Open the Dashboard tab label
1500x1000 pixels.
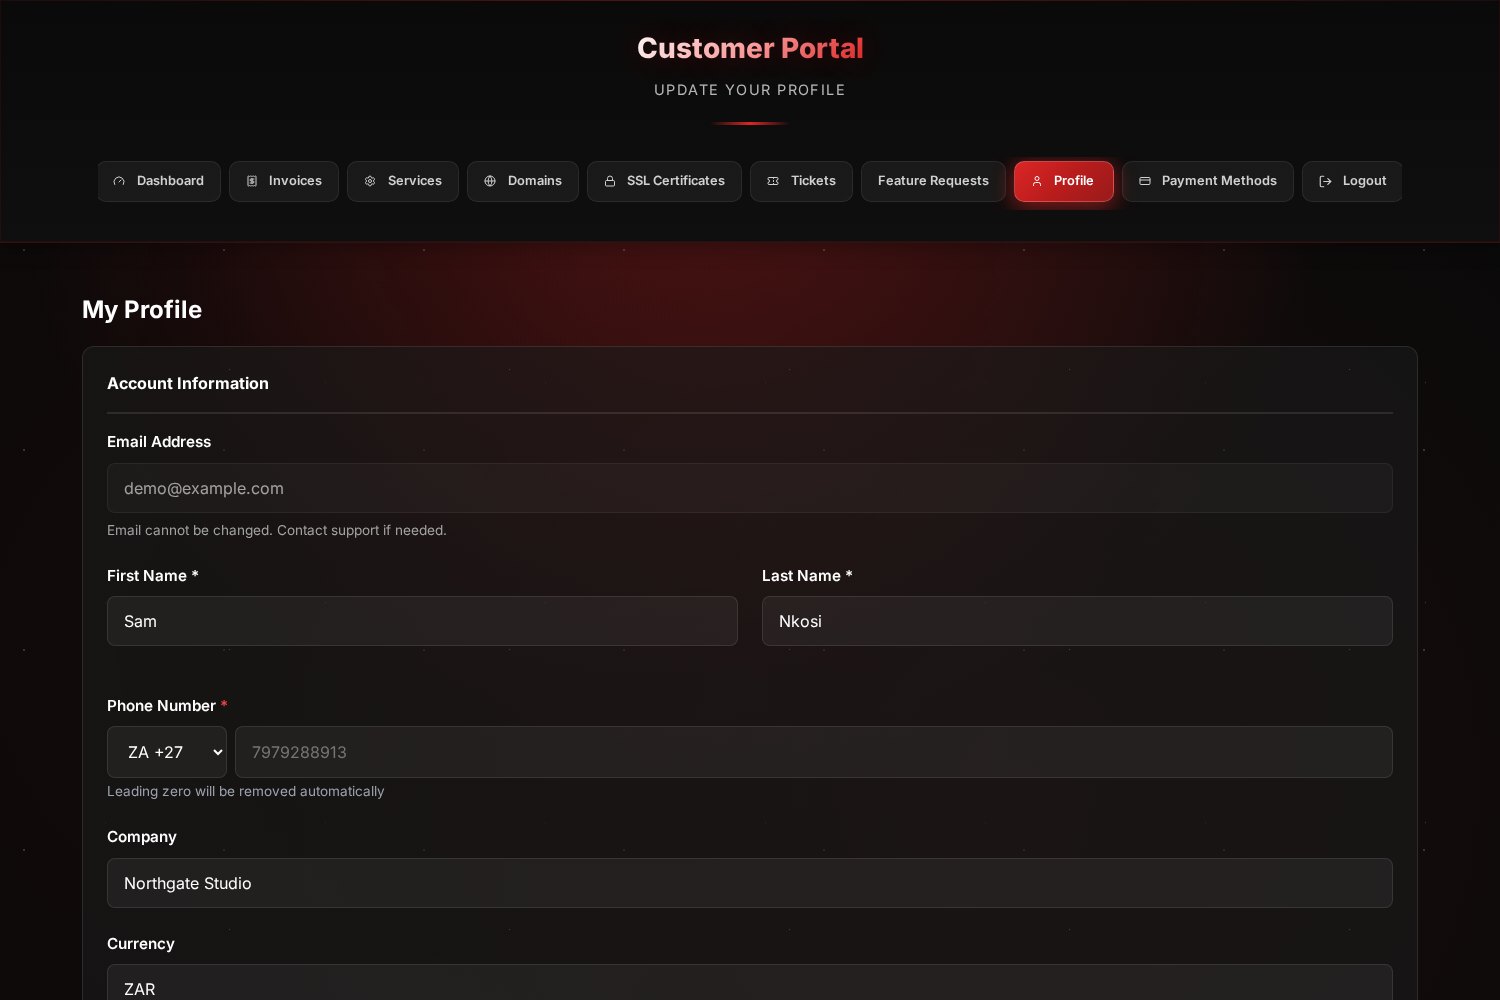170,181
